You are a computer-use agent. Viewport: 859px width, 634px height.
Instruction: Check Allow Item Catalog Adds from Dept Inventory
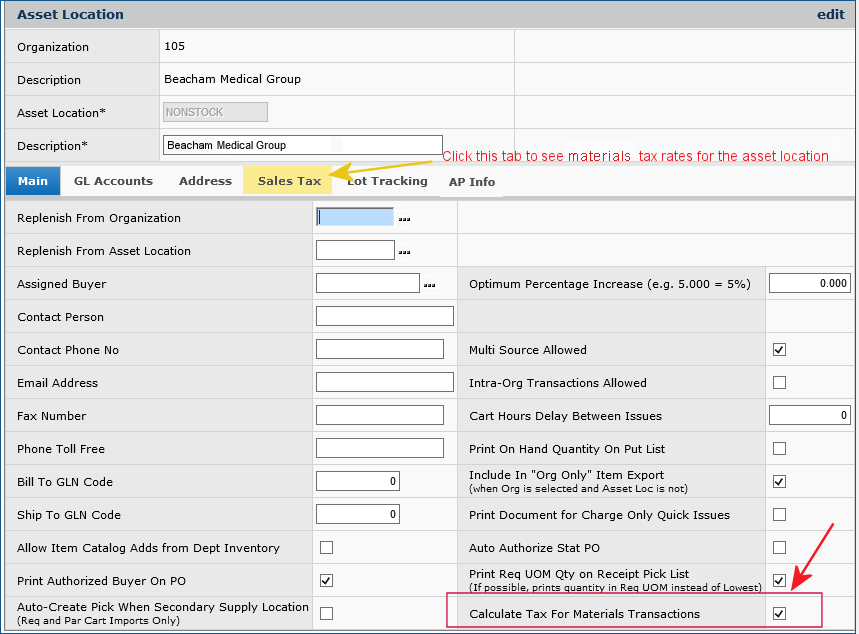pos(326,547)
